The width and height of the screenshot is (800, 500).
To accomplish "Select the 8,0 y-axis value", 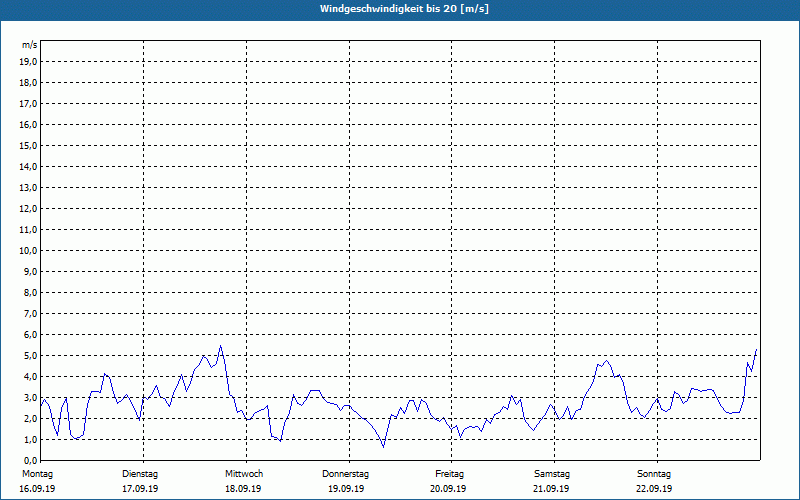I will 30,292.
